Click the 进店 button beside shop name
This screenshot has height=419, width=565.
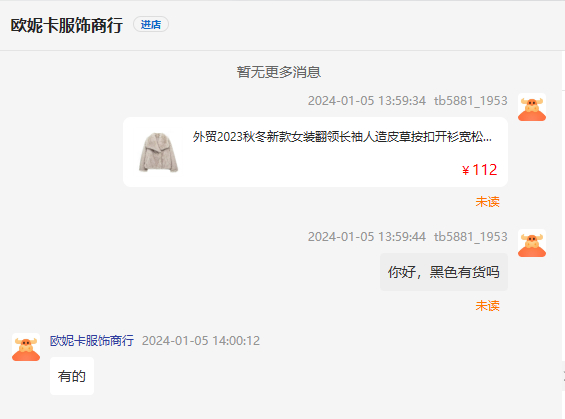point(151,24)
